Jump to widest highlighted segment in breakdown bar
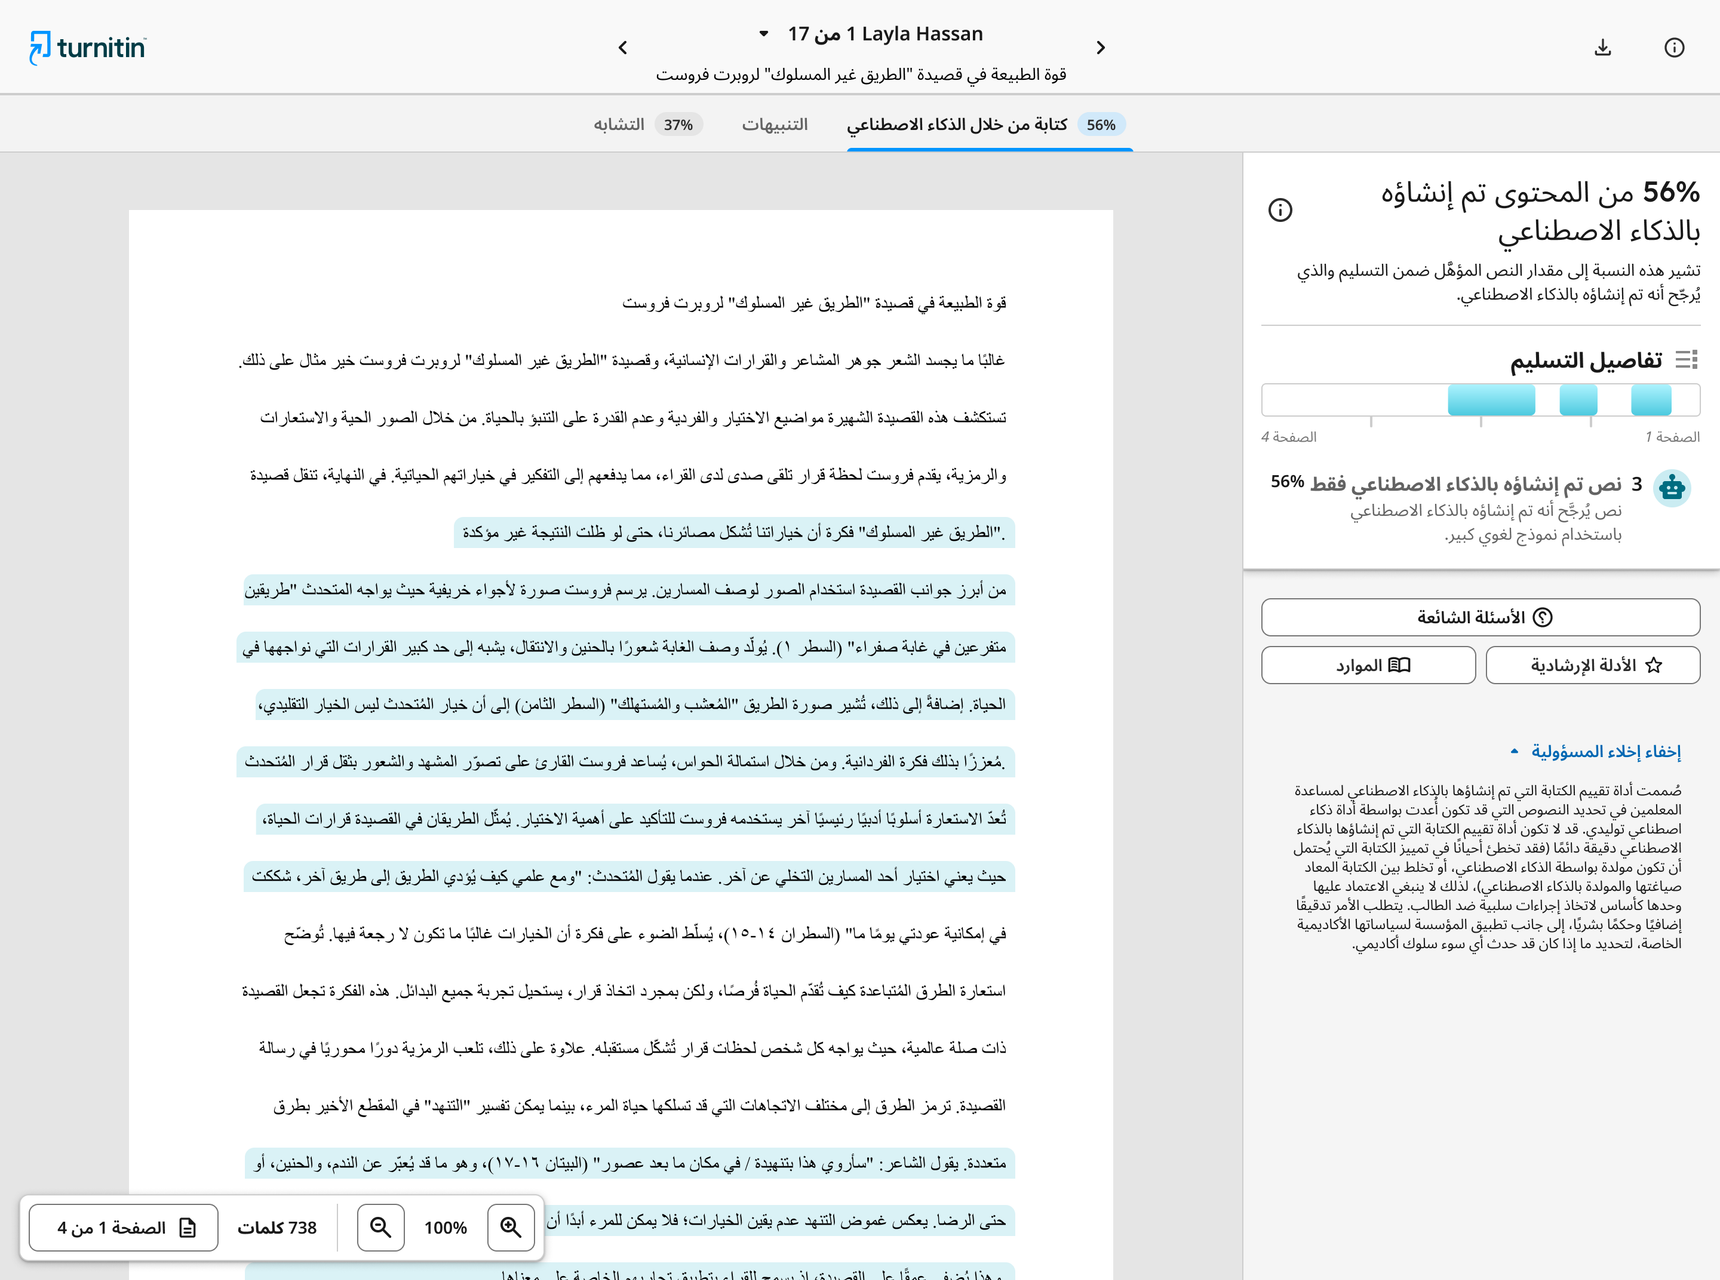The image size is (1720, 1280). (1491, 400)
